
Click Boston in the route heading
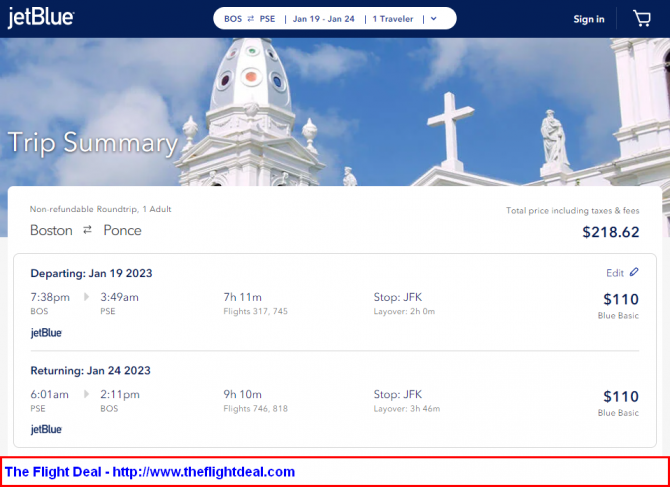51,230
